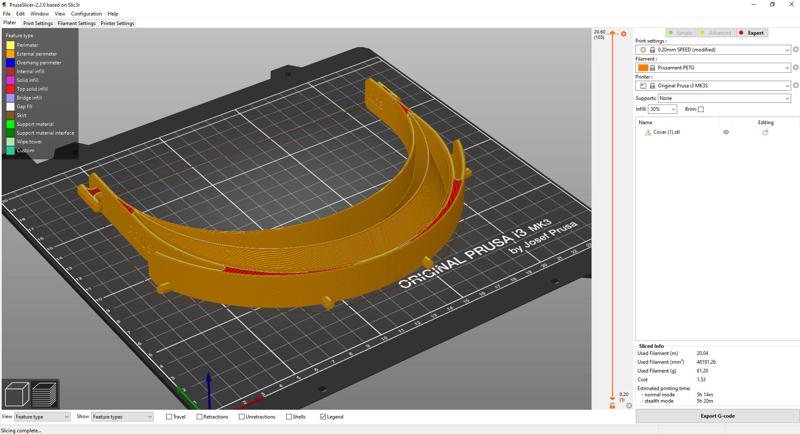Open the View Feature type dropdown
800x434 pixels.
[x=42, y=417]
